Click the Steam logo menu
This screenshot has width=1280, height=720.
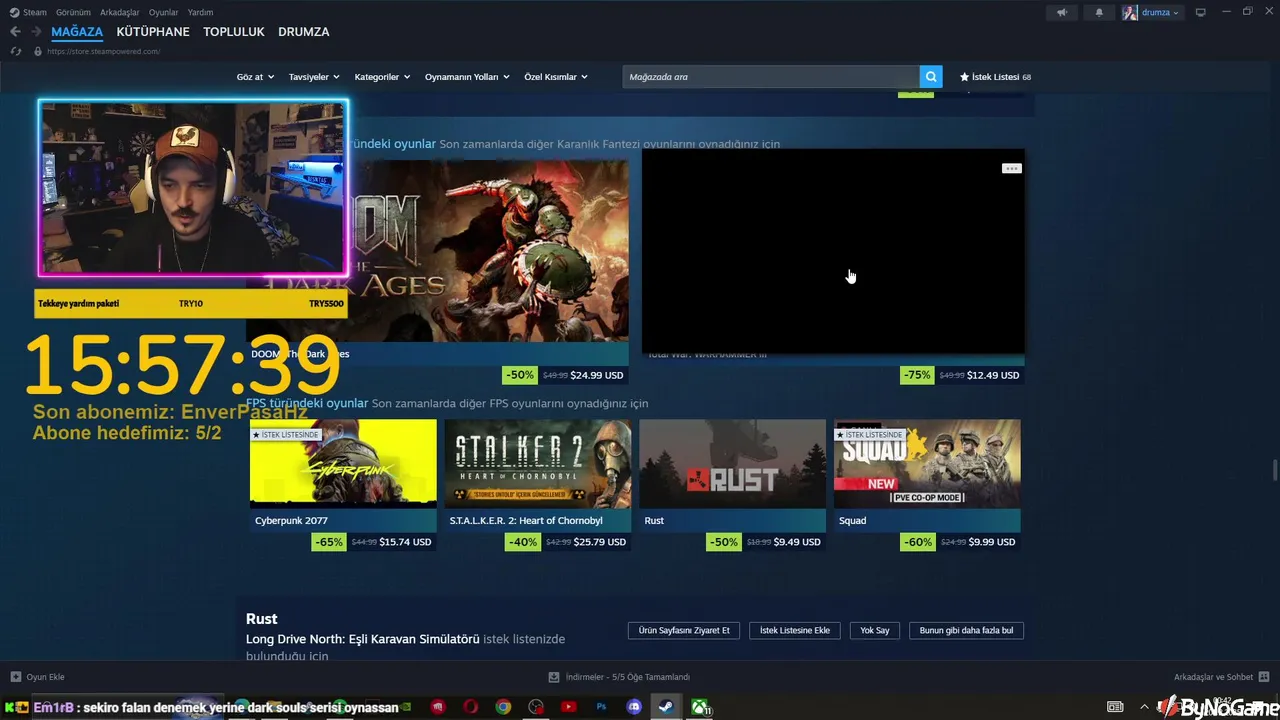tap(28, 12)
